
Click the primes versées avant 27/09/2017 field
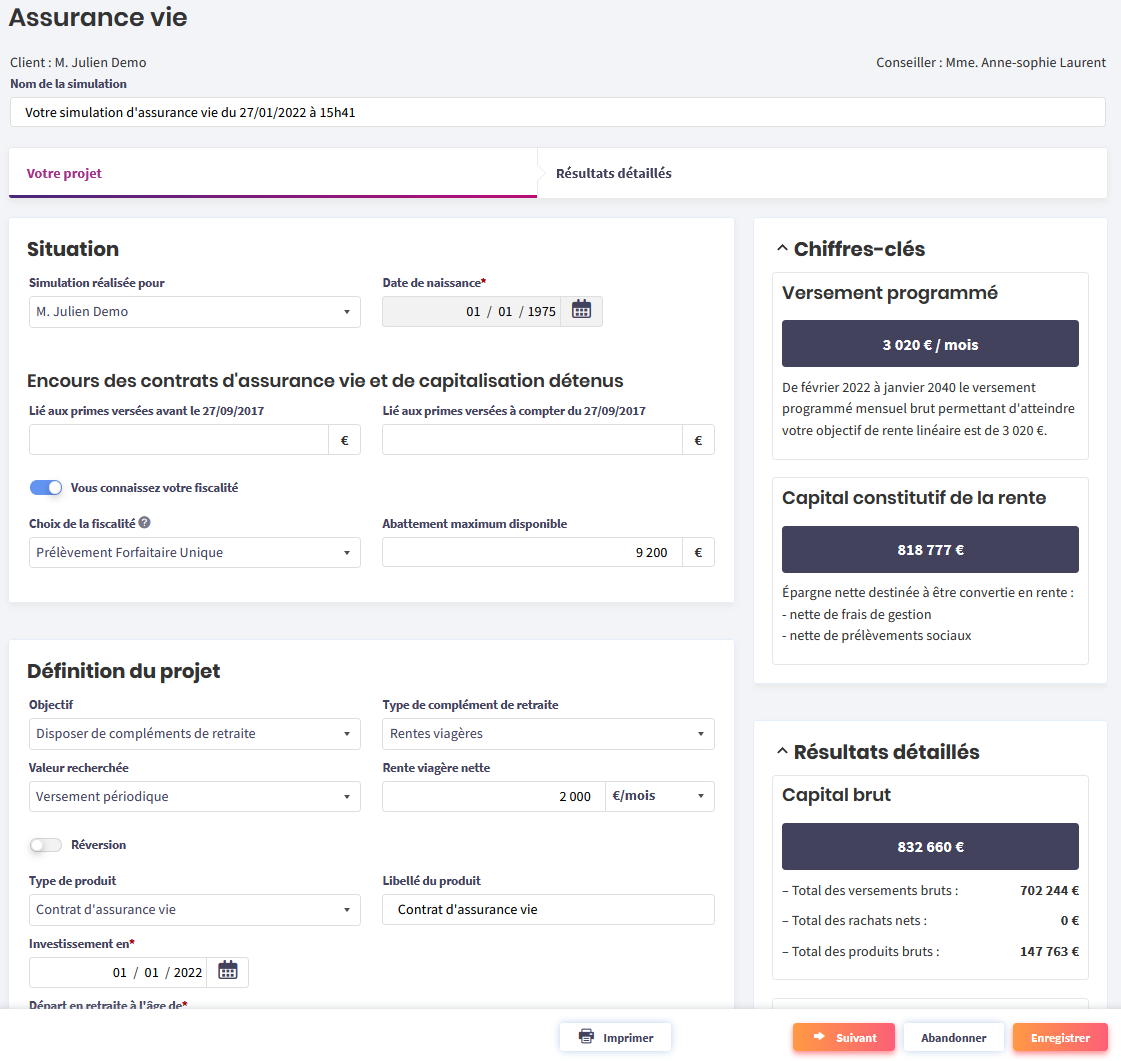pyautogui.click(x=179, y=440)
